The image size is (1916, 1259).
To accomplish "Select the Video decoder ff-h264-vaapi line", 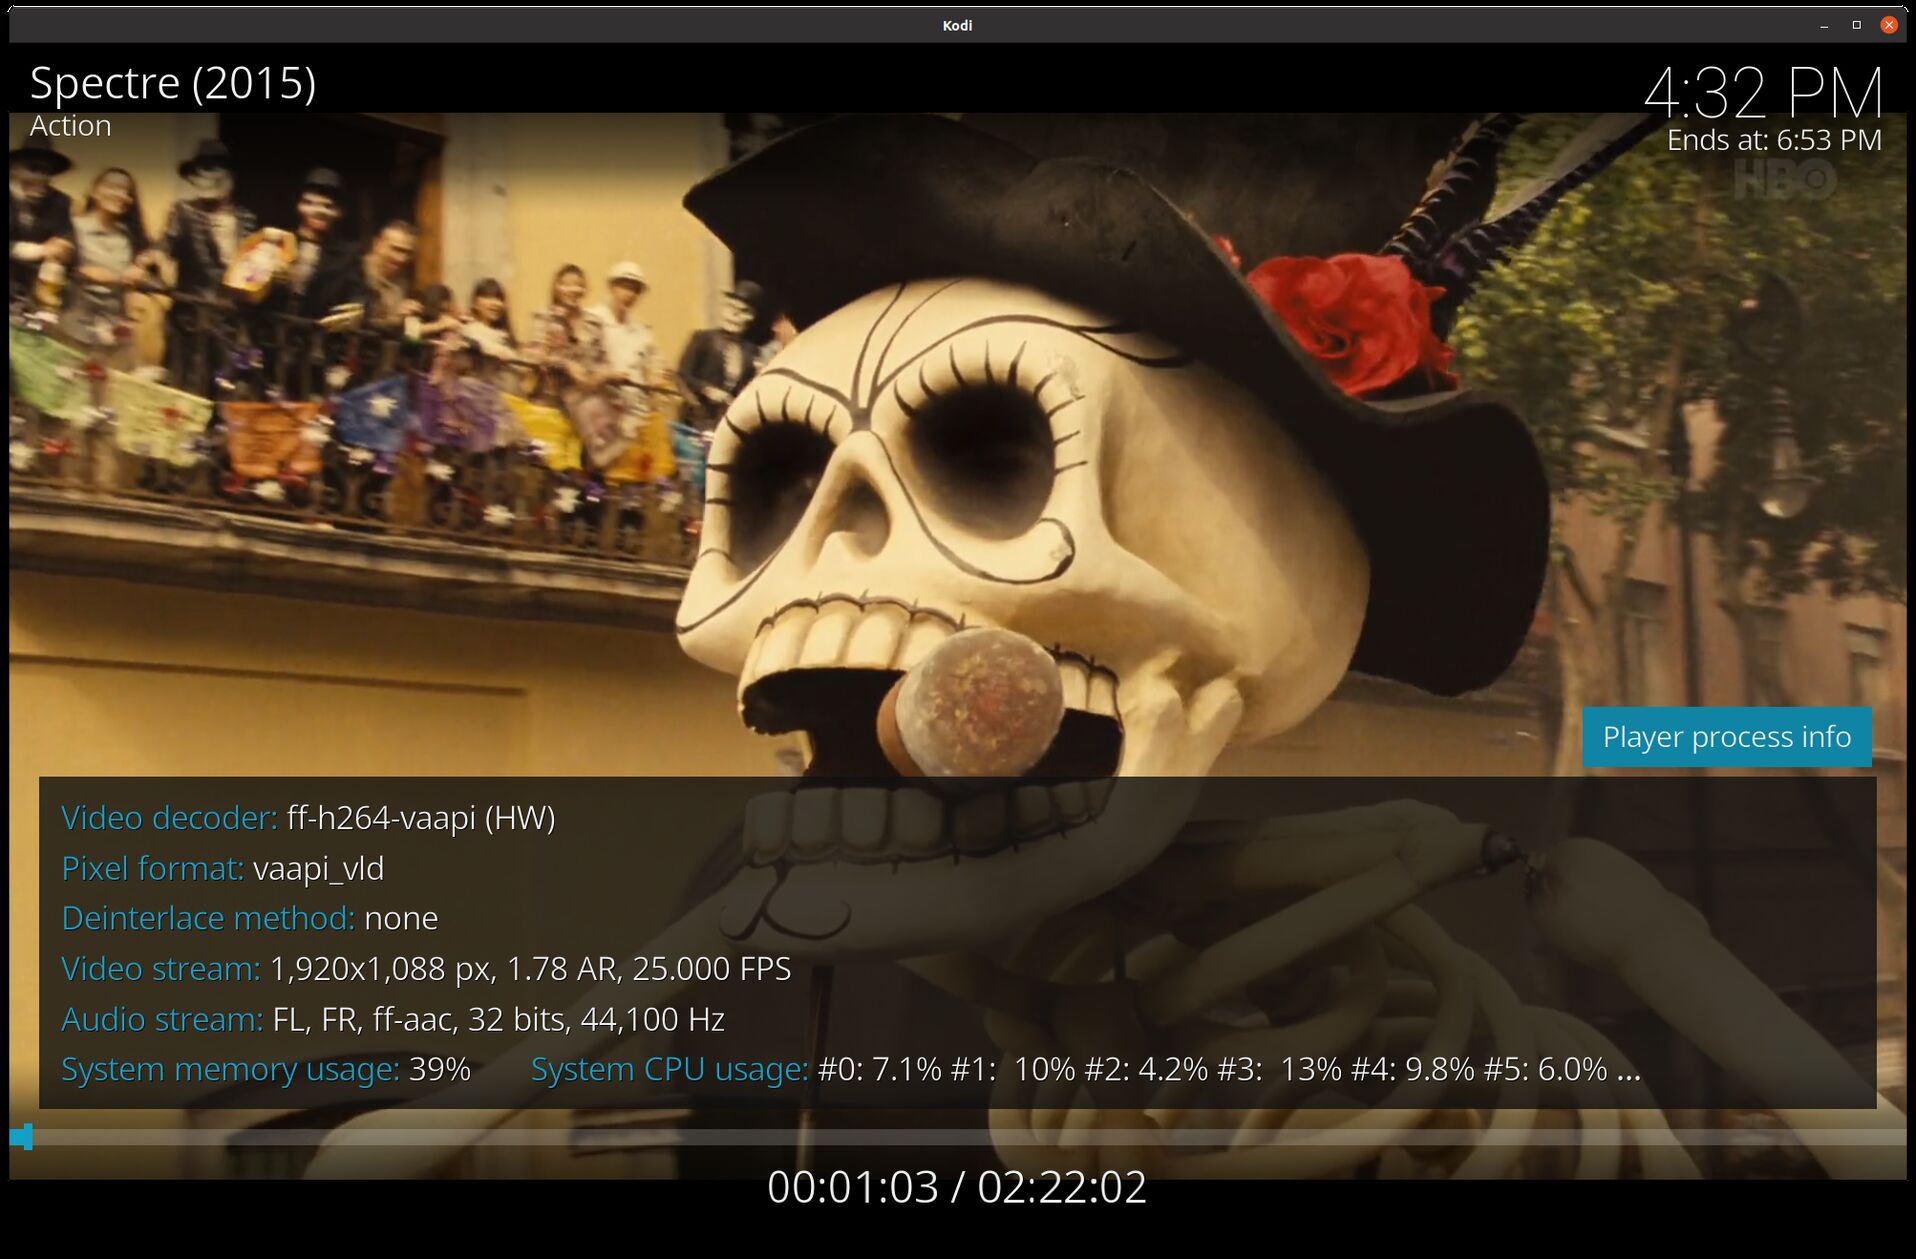I will tap(308, 818).
